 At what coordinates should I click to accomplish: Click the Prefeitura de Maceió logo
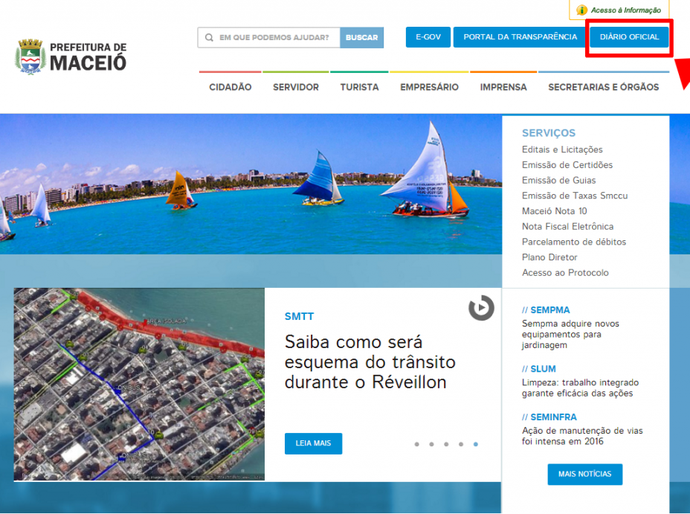click(x=71, y=56)
